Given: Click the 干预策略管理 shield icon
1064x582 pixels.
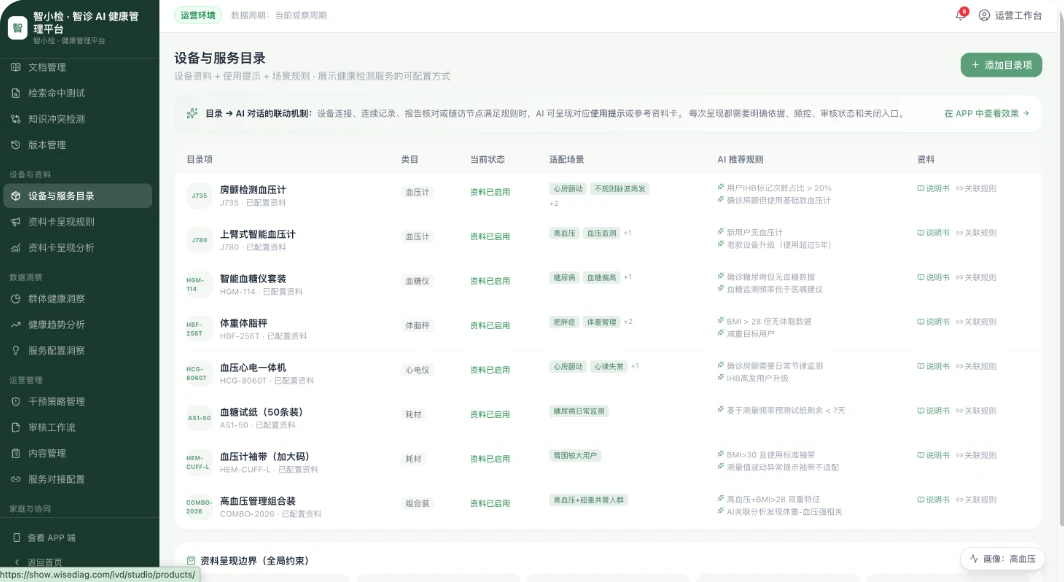Looking at the screenshot, I should click(x=16, y=402).
